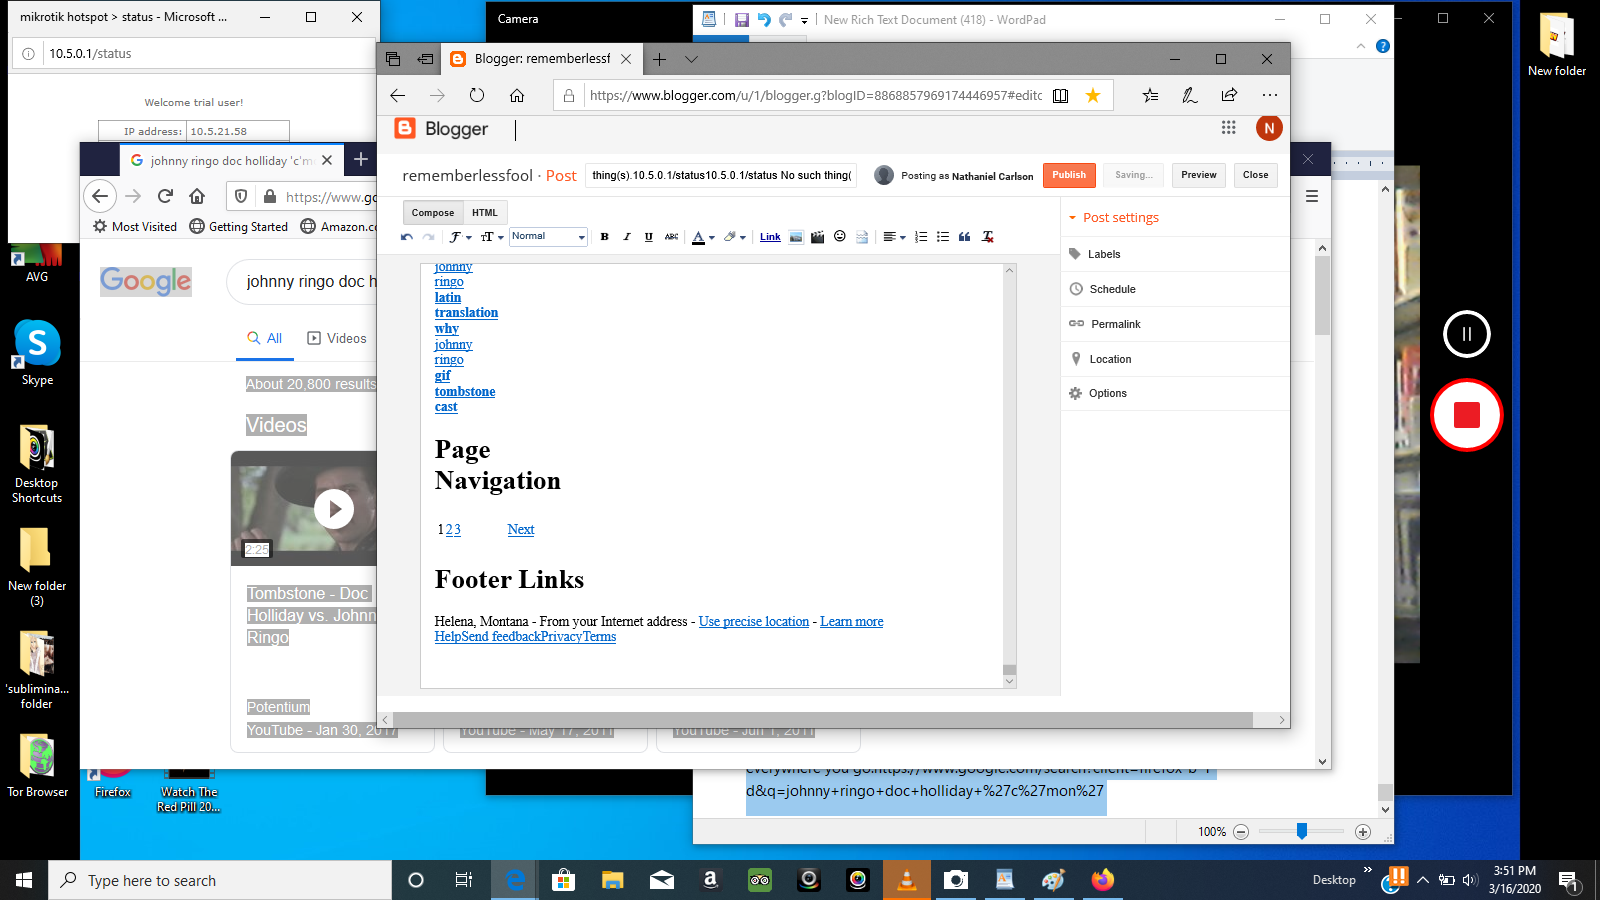Switch to HTML editing mode
The width and height of the screenshot is (1600, 900).
(x=485, y=212)
